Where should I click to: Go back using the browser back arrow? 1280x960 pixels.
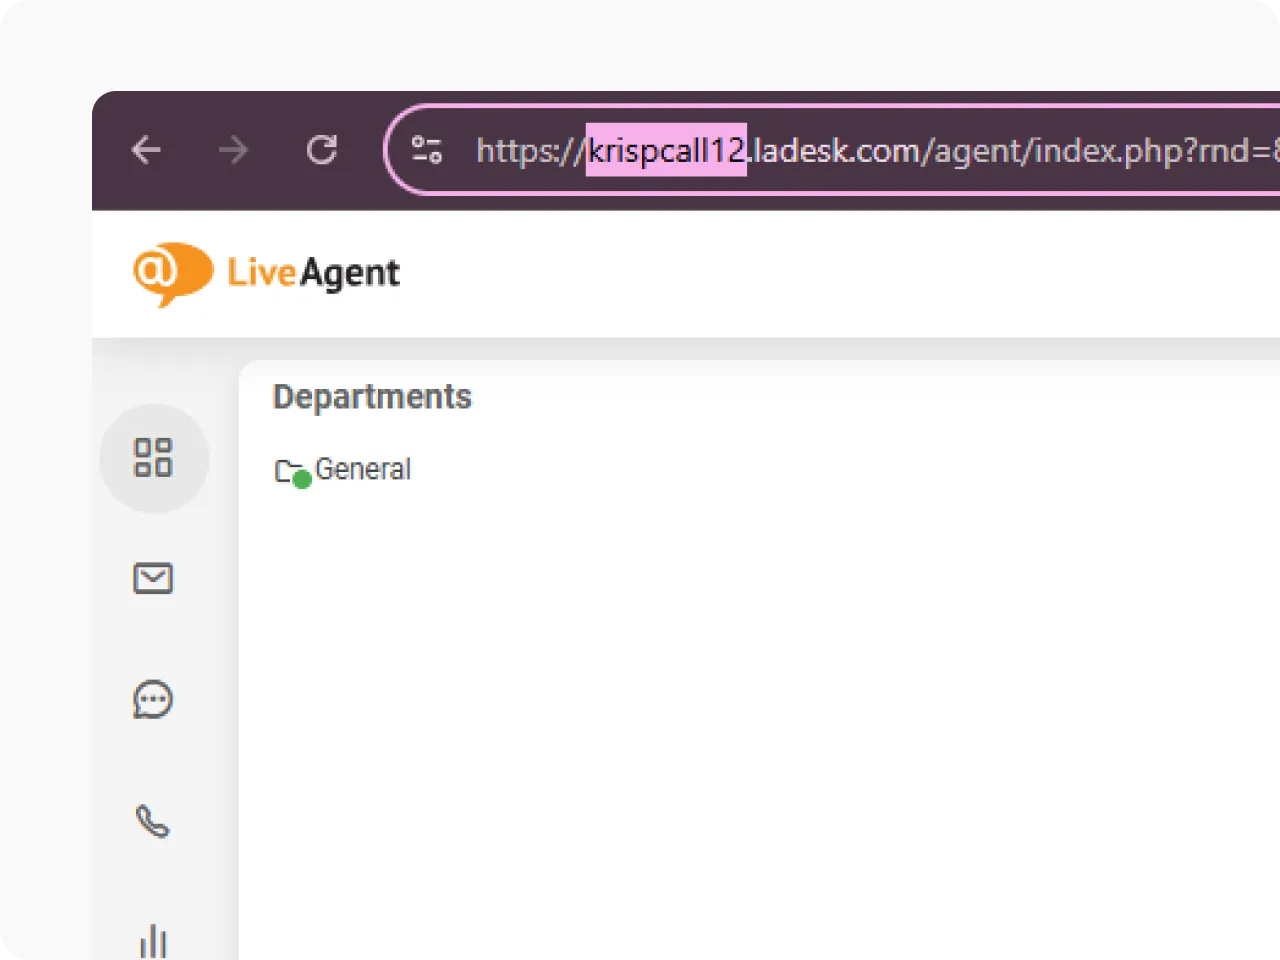click(147, 150)
